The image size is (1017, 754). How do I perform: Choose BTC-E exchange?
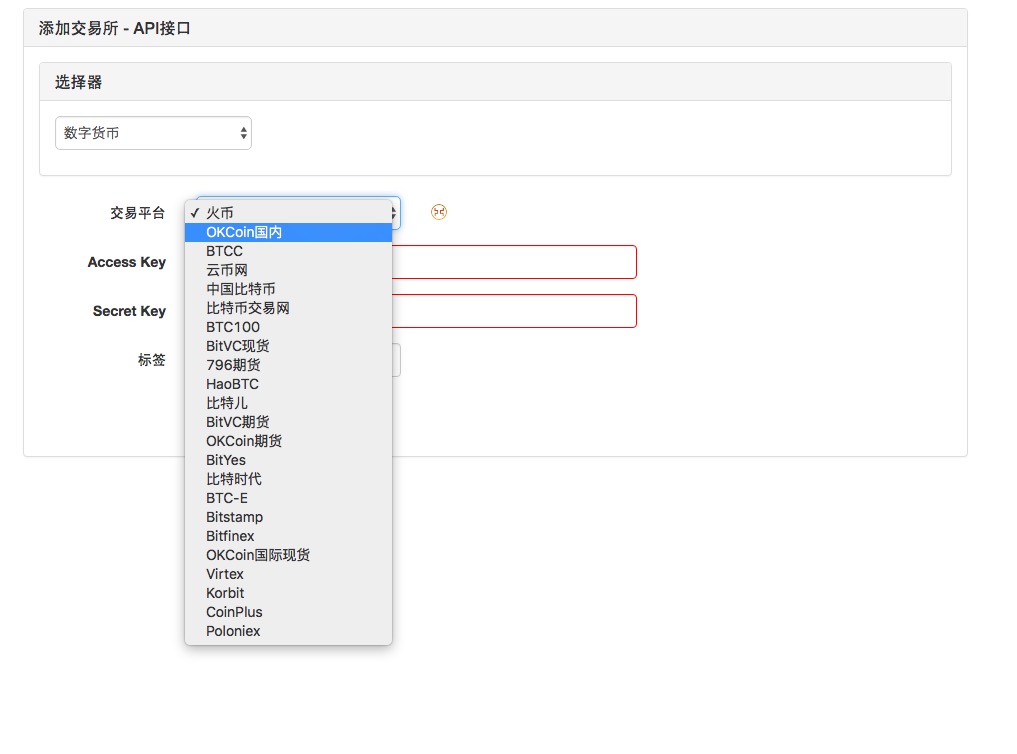pos(289,498)
